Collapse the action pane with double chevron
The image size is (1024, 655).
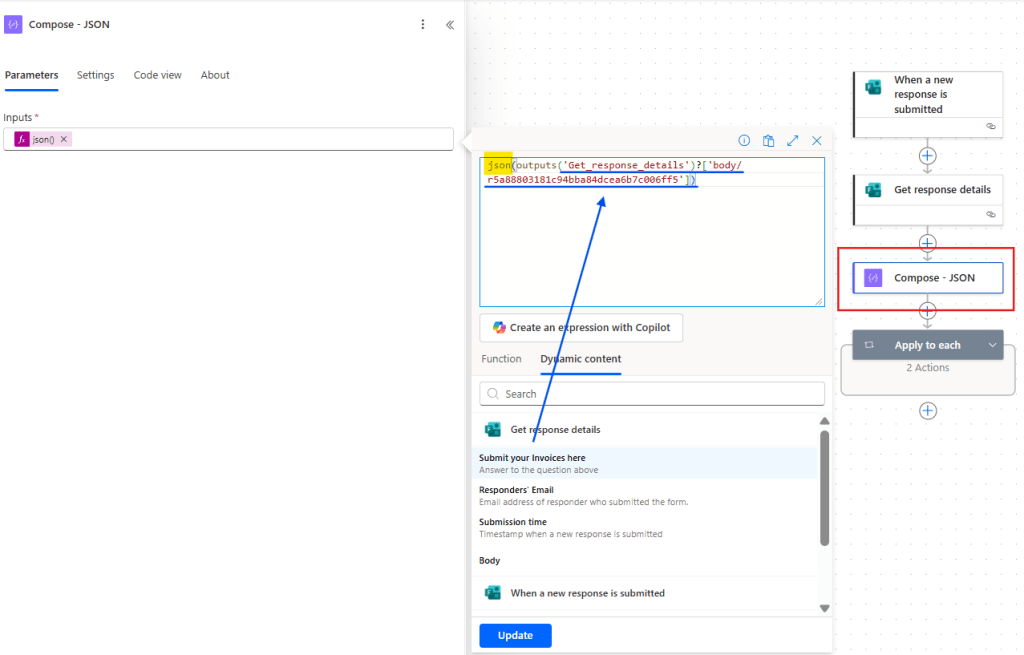coord(449,24)
